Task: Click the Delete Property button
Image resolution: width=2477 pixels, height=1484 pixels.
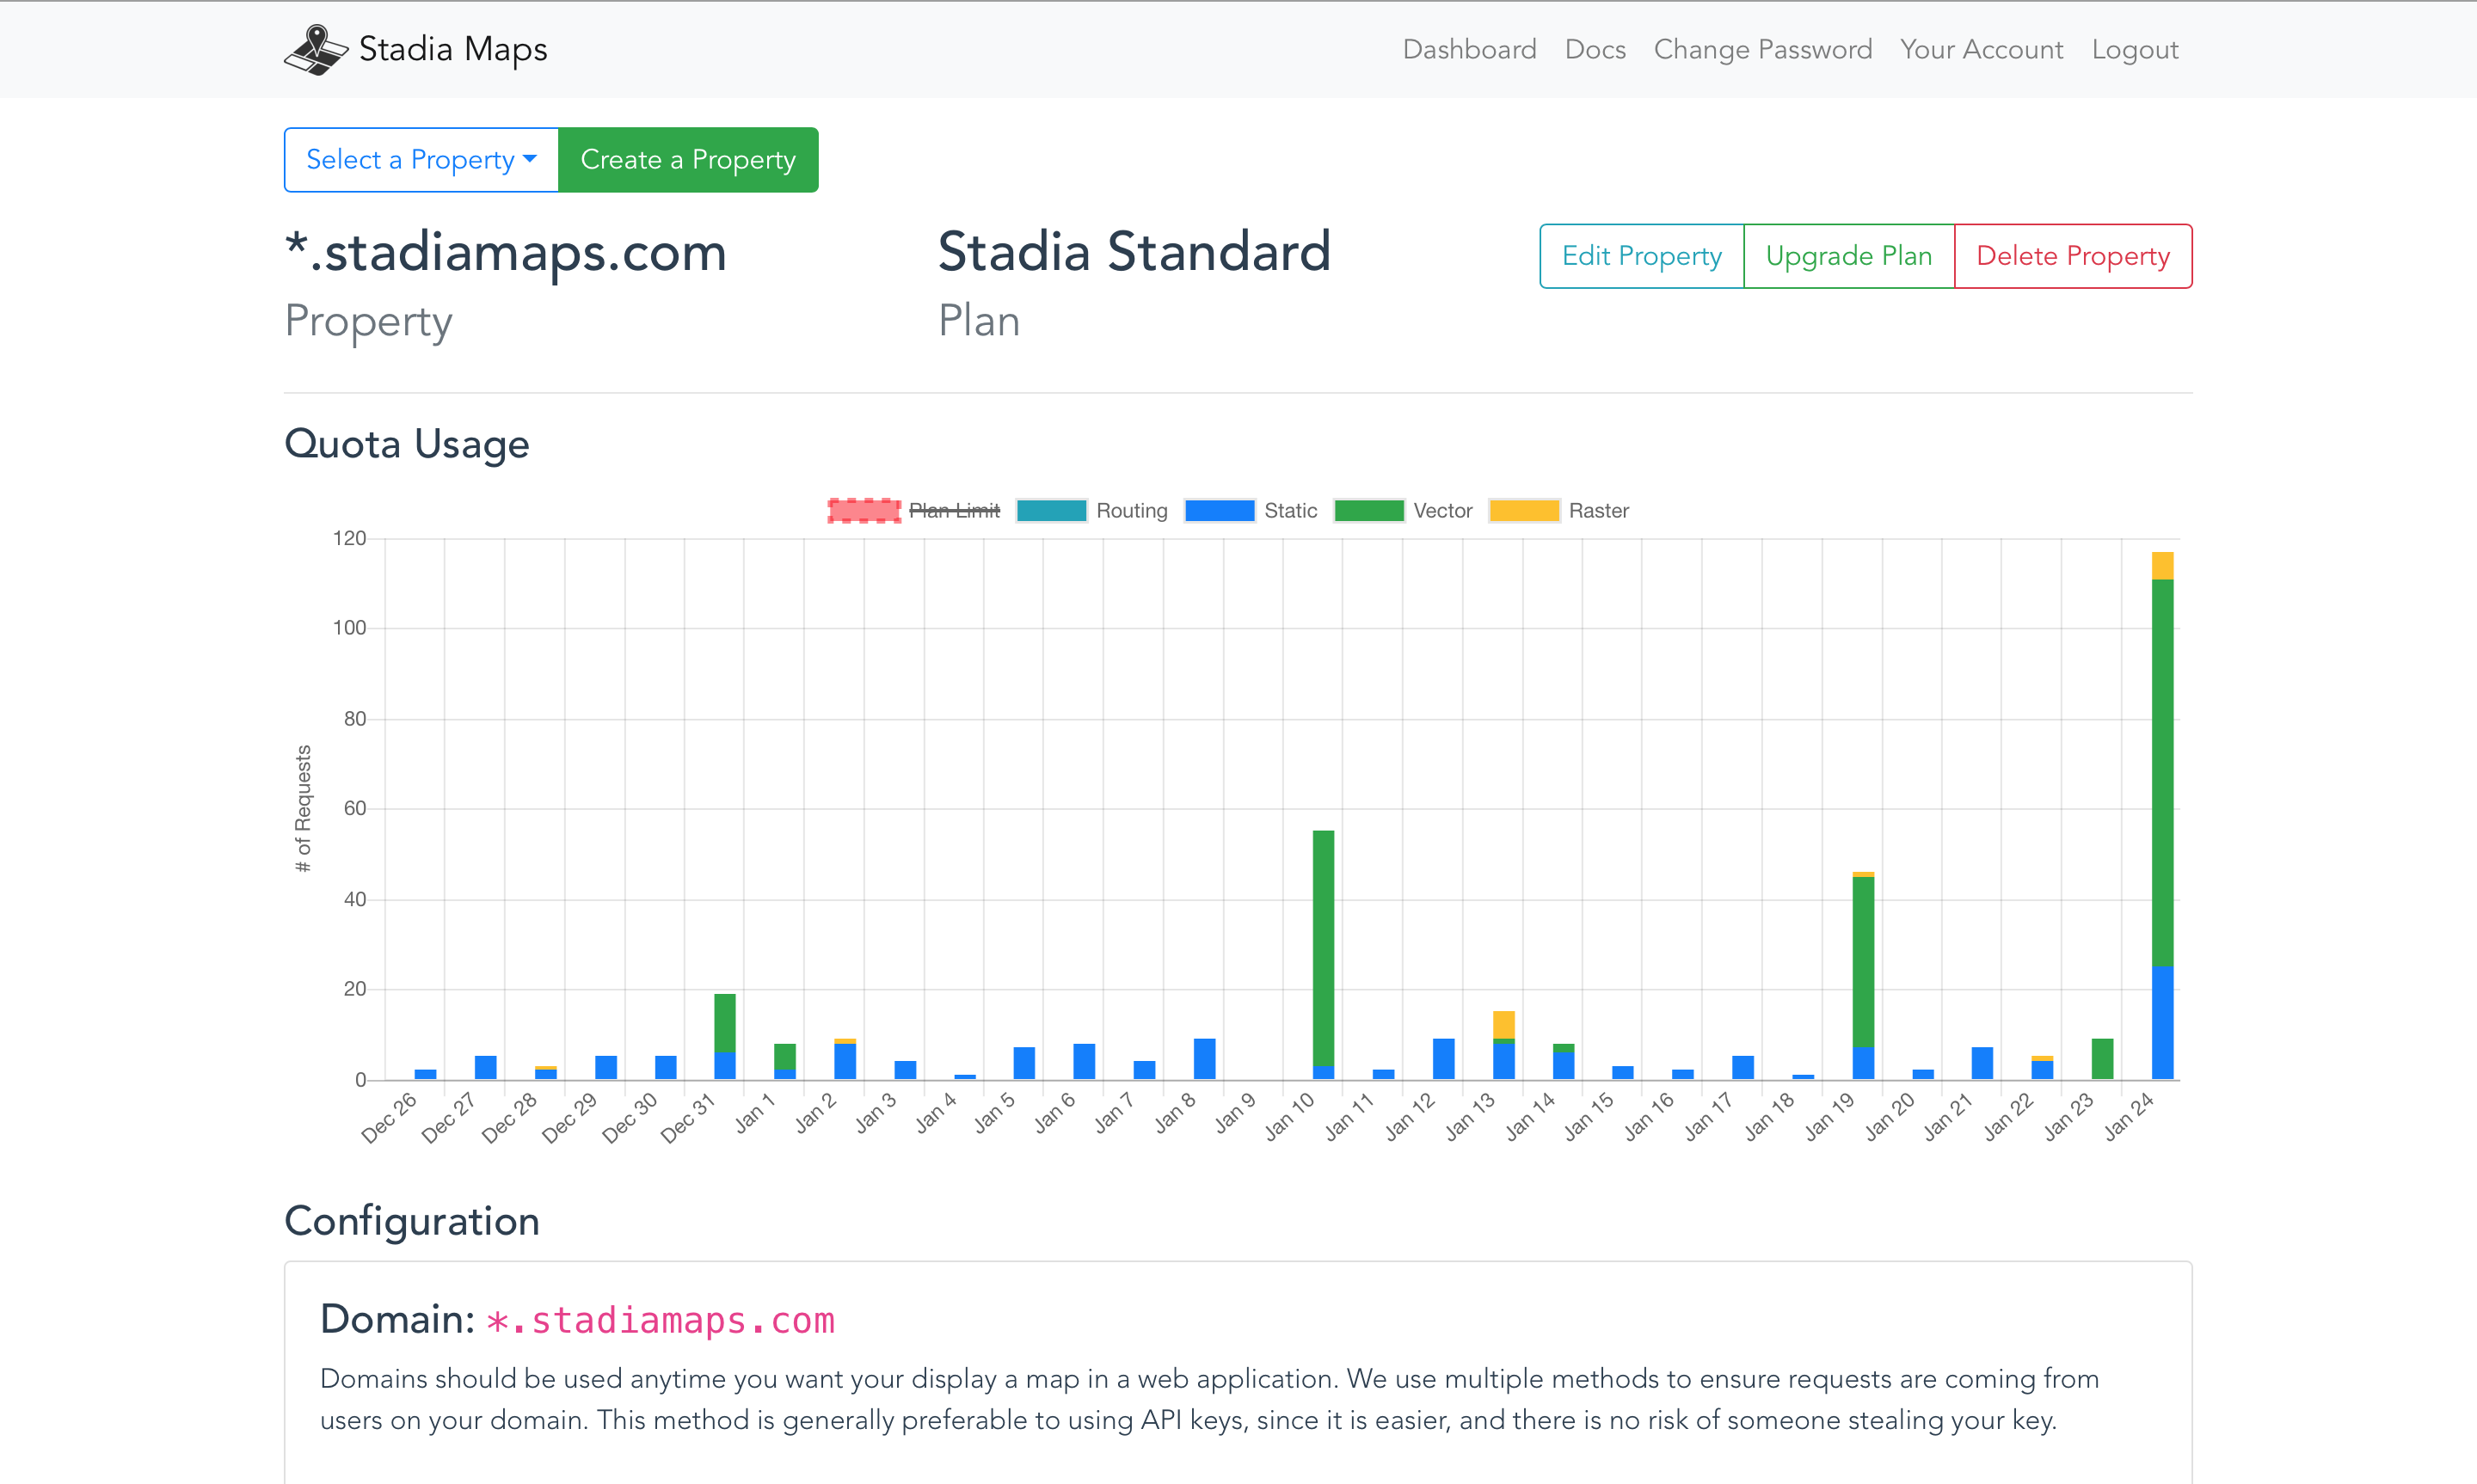Action: pyautogui.click(x=2073, y=256)
